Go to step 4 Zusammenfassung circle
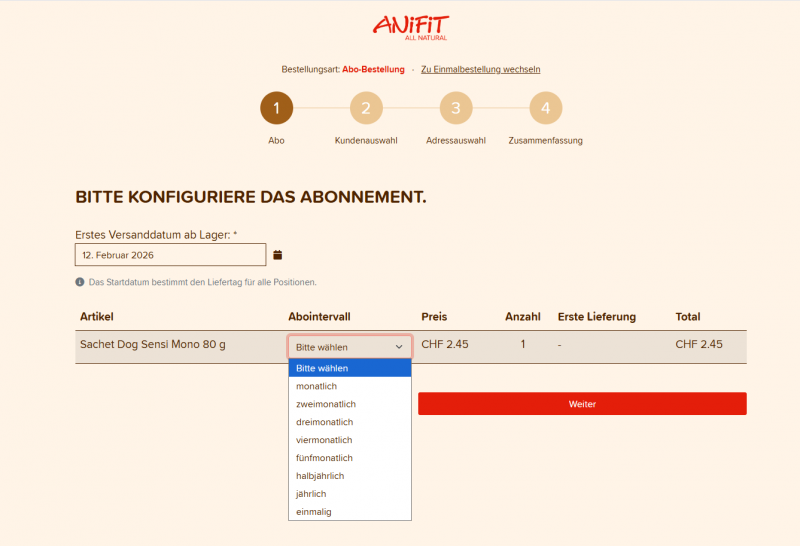The height and width of the screenshot is (546, 800). [x=545, y=108]
